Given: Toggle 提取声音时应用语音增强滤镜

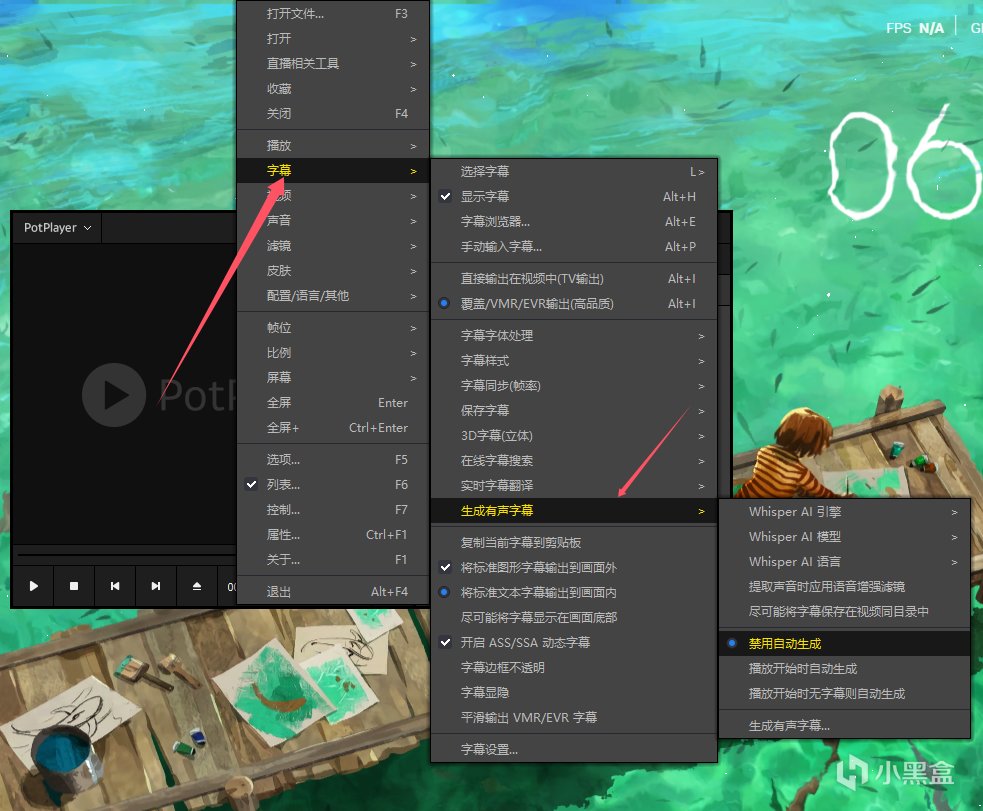Looking at the screenshot, I should (x=844, y=587).
